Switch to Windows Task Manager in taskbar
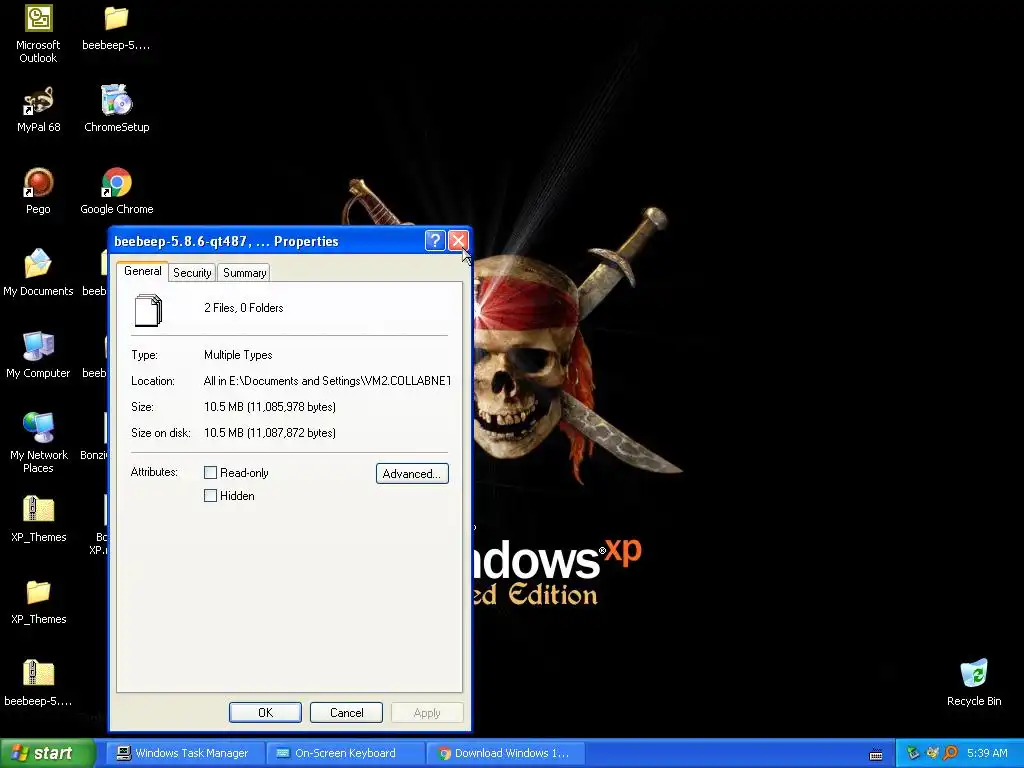Image resolution: width=1024 pixels, height=768 pixels. click(x=185, y=753)
